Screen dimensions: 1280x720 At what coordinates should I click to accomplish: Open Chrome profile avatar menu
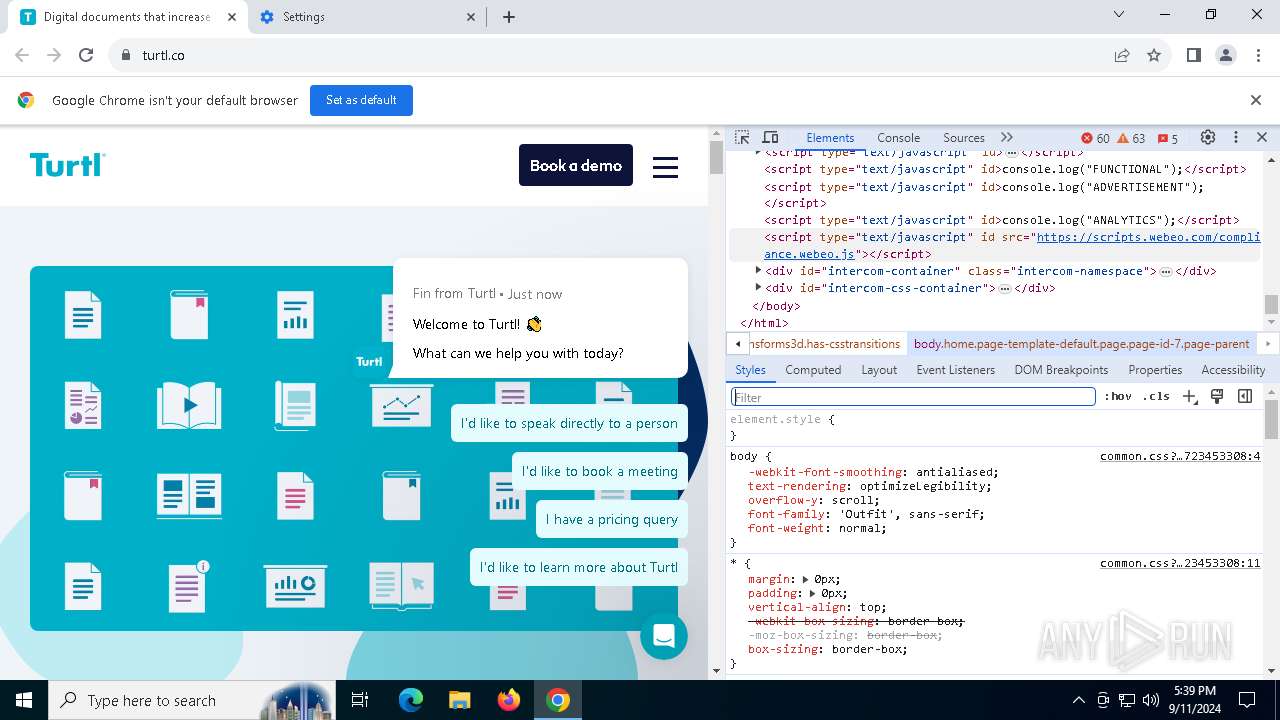pos(1226,55)
